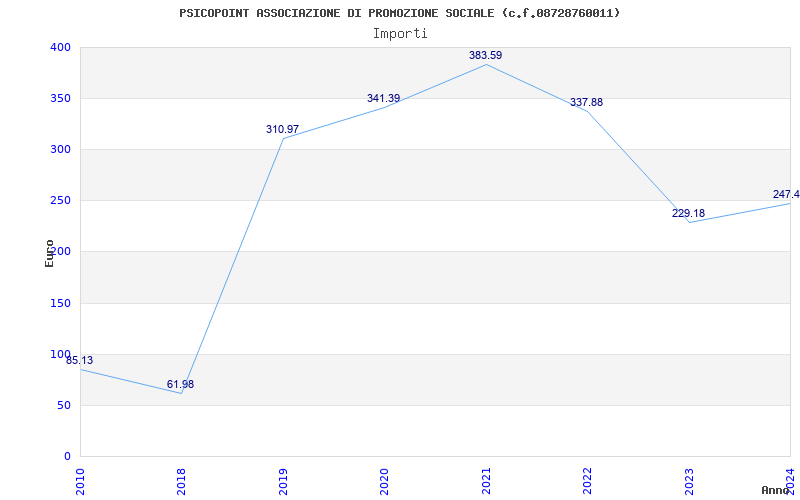Click the Anno x-axis title
The height and width of the screenshot is (500, 800).
(x=776, y=490)
